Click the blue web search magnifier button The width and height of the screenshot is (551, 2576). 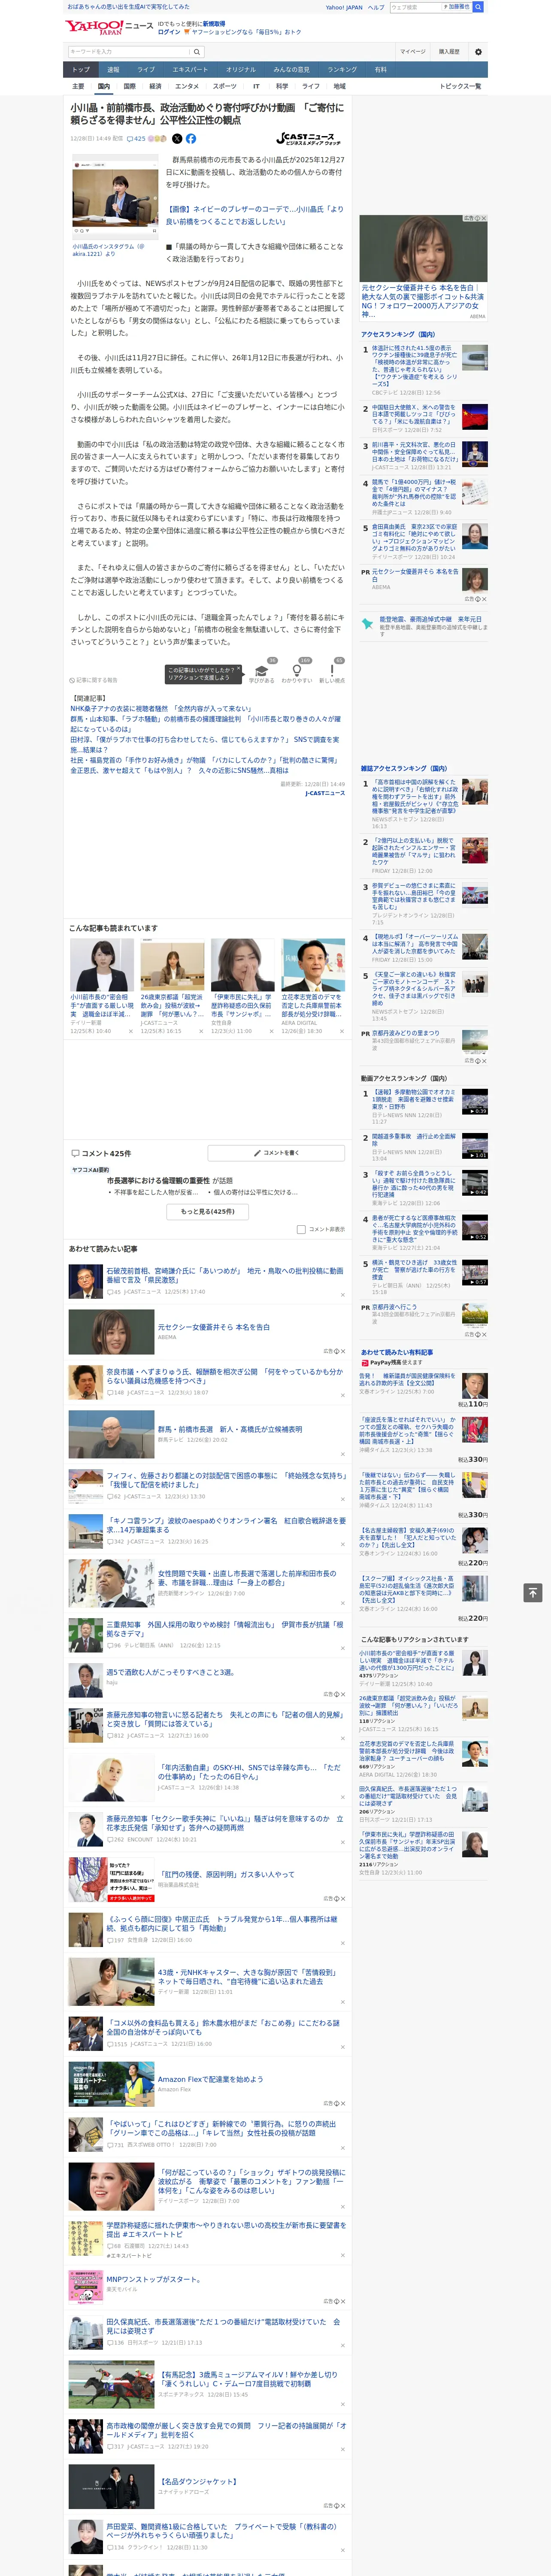pos(477,7)
